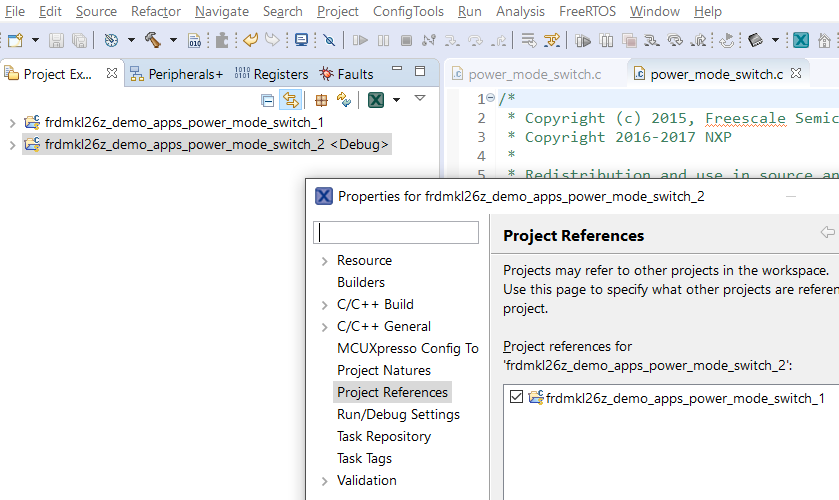Click the green X icon in Project Explorer
Screen dimensions: 839x500
(376, 100)
